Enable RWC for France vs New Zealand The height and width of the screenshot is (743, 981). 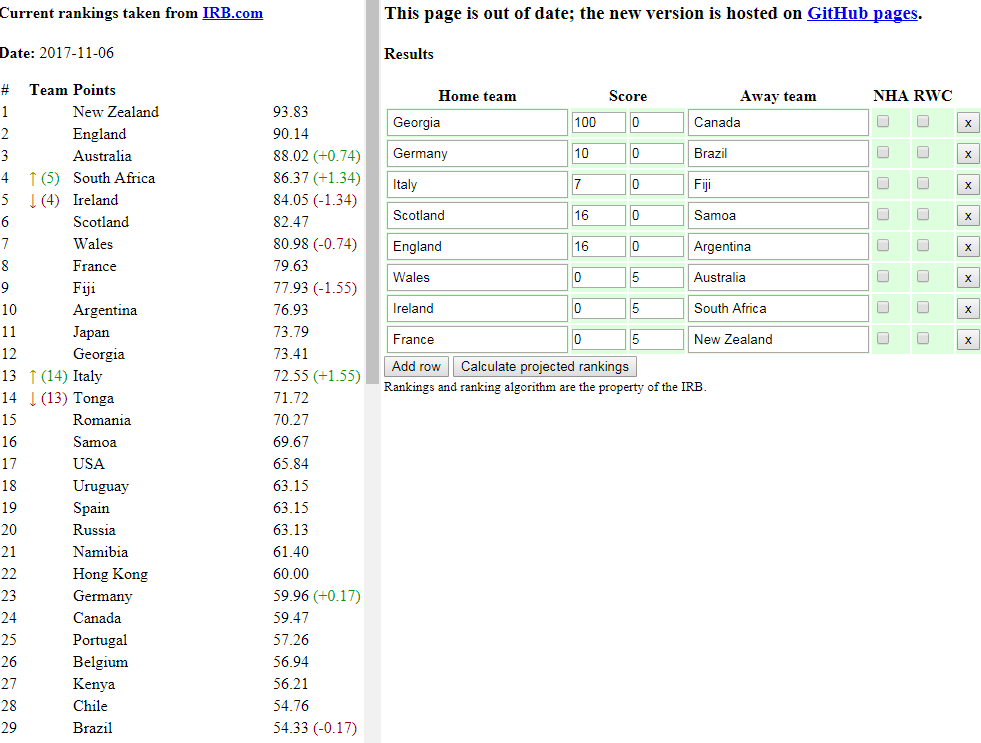click(x=923, y=338)
